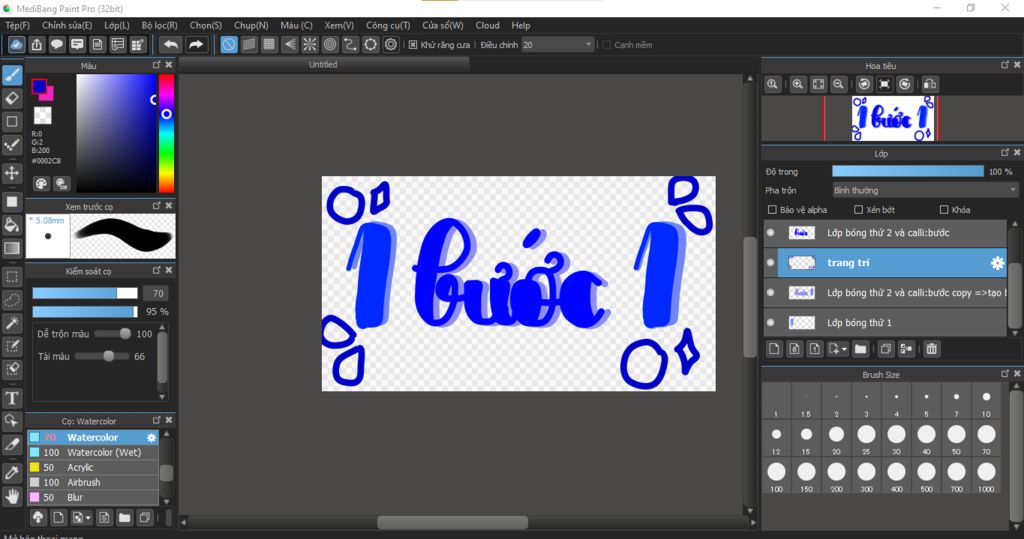Undock the Màu color panel
The width and height of the screenshot is (1024, 539).
tap(156, 65)
